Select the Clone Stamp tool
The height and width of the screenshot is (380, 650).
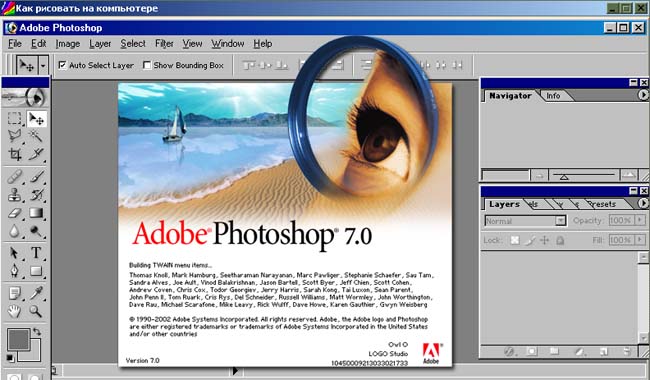(15, 195)
